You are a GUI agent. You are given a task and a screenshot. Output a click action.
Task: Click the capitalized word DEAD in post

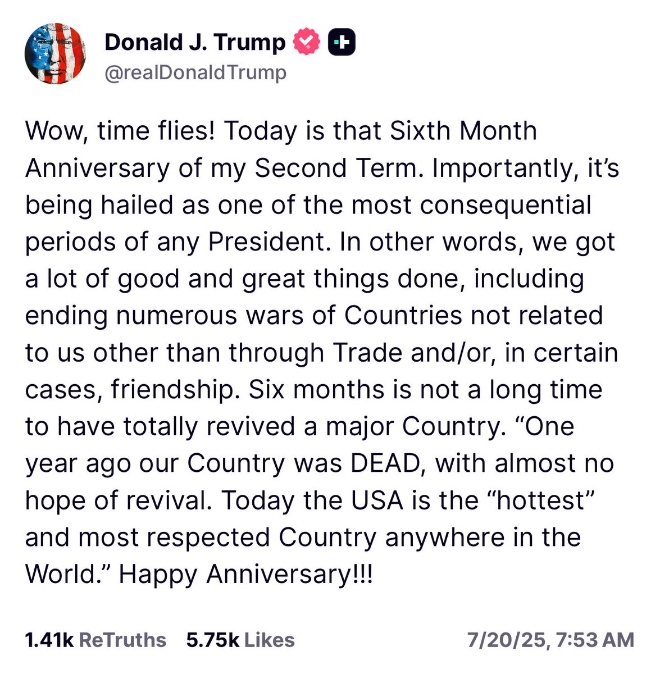pos(385,463)
